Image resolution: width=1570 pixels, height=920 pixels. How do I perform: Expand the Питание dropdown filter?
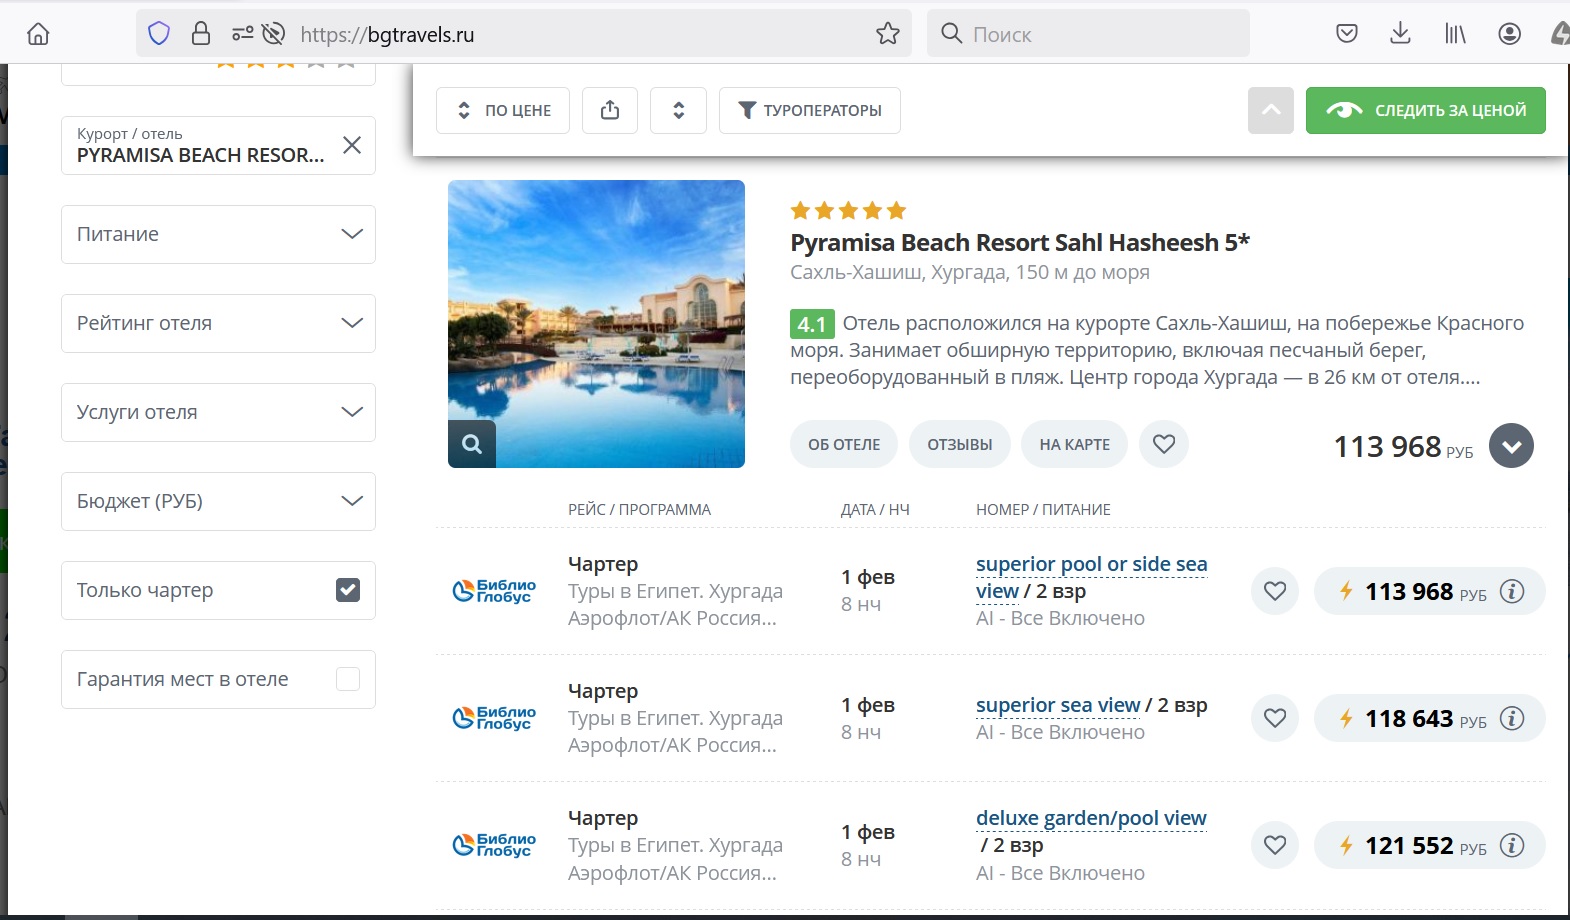218,234
